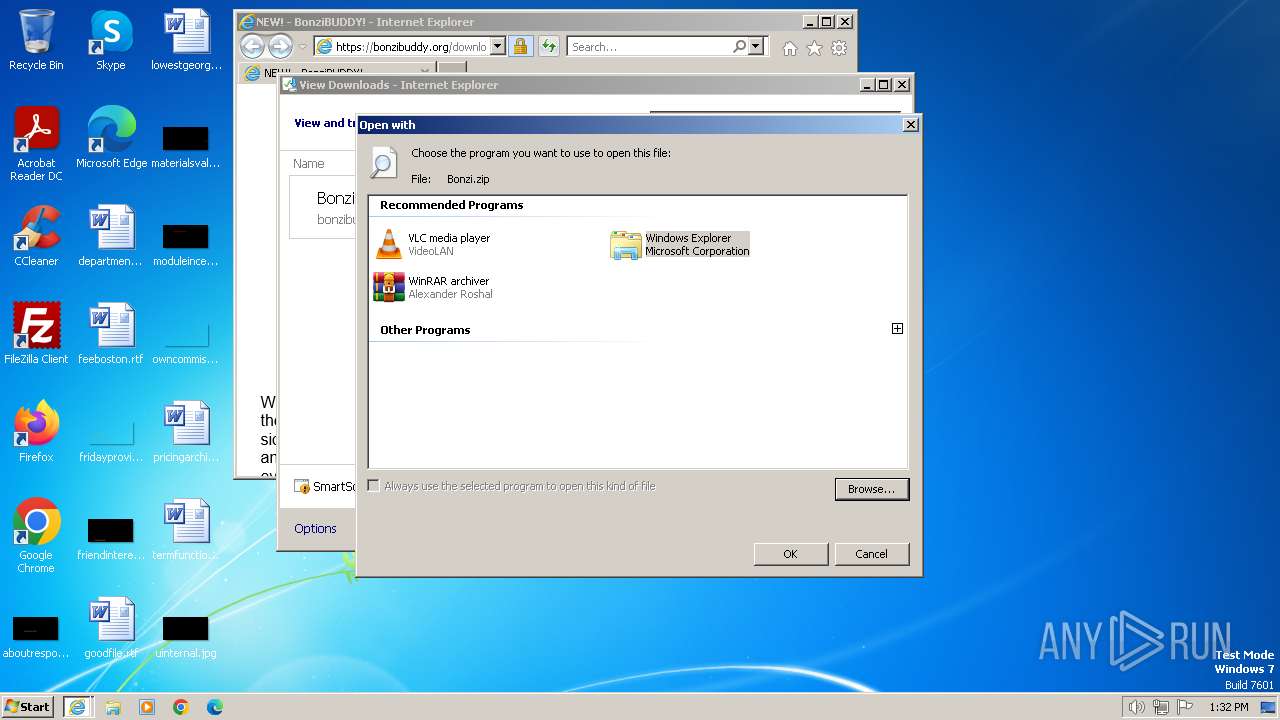Open Options link in View Downloads window
The image size is (1280, 720).
315,529
